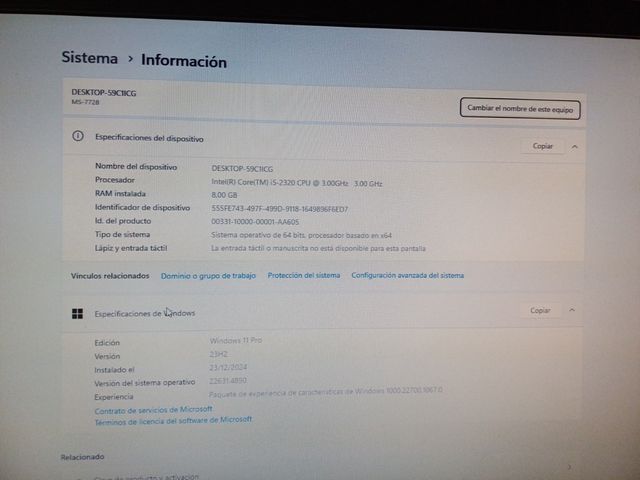
Task: Select the 'Versión del sistema operativo' label
Action: (145, 383)
